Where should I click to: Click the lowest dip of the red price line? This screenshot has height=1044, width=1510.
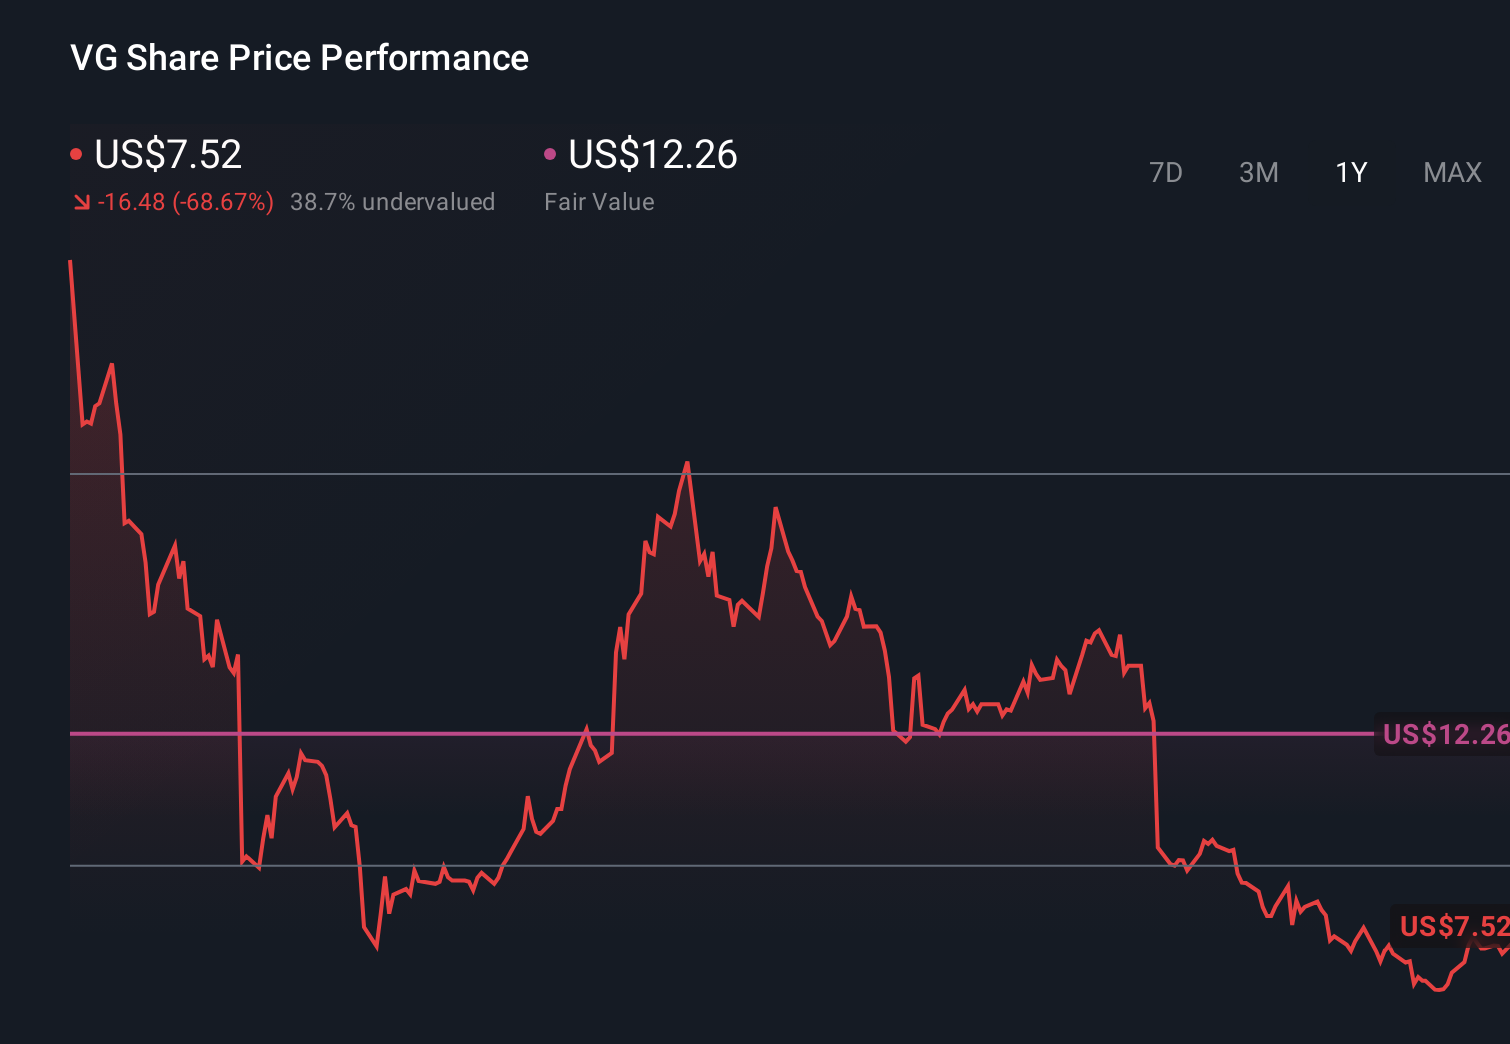click(x=1437, y=992)
